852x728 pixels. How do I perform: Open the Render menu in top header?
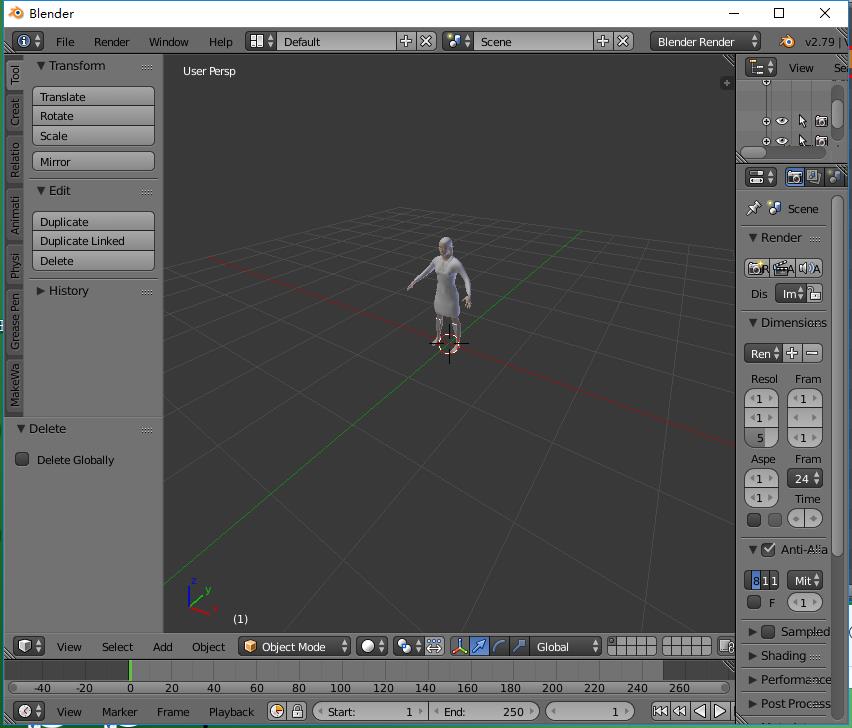pyautogui.click(x=111, y=42)
